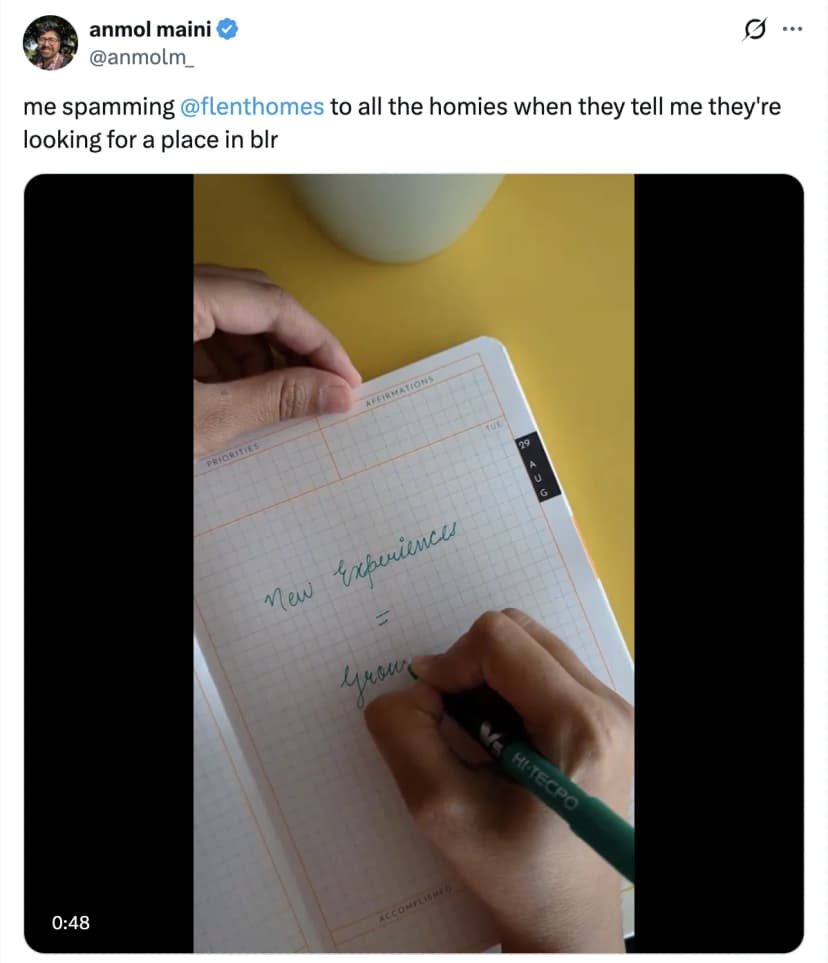This screenshot has width=828, height=963.
Task: Click the AFFIRMATIONS heading on the notebook
Action: pyautogui.click(x=400, y=391)
